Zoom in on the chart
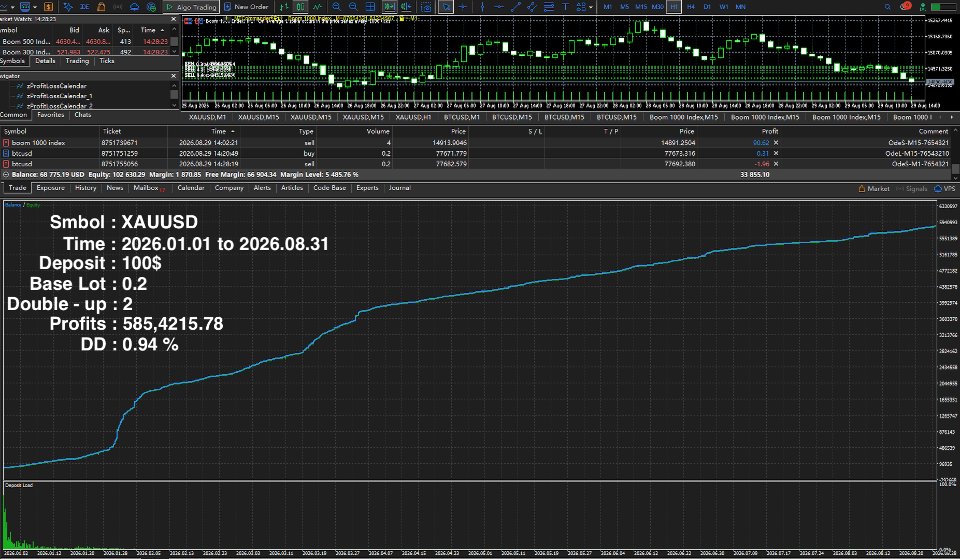The height and width of the screenshot is (559, 960). [x=336, y=7]
